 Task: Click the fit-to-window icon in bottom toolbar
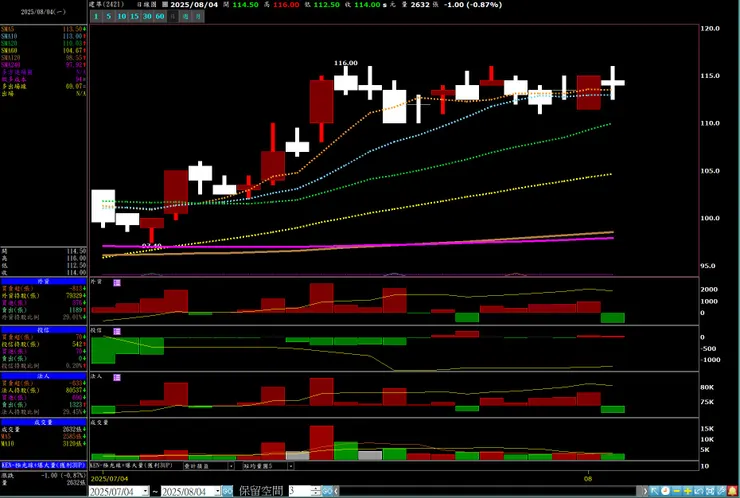point(710,491)
